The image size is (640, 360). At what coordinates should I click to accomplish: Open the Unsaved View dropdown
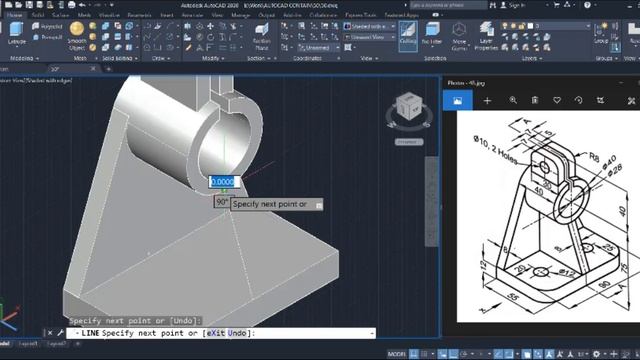pyautogui.click(x=369, y=37)
